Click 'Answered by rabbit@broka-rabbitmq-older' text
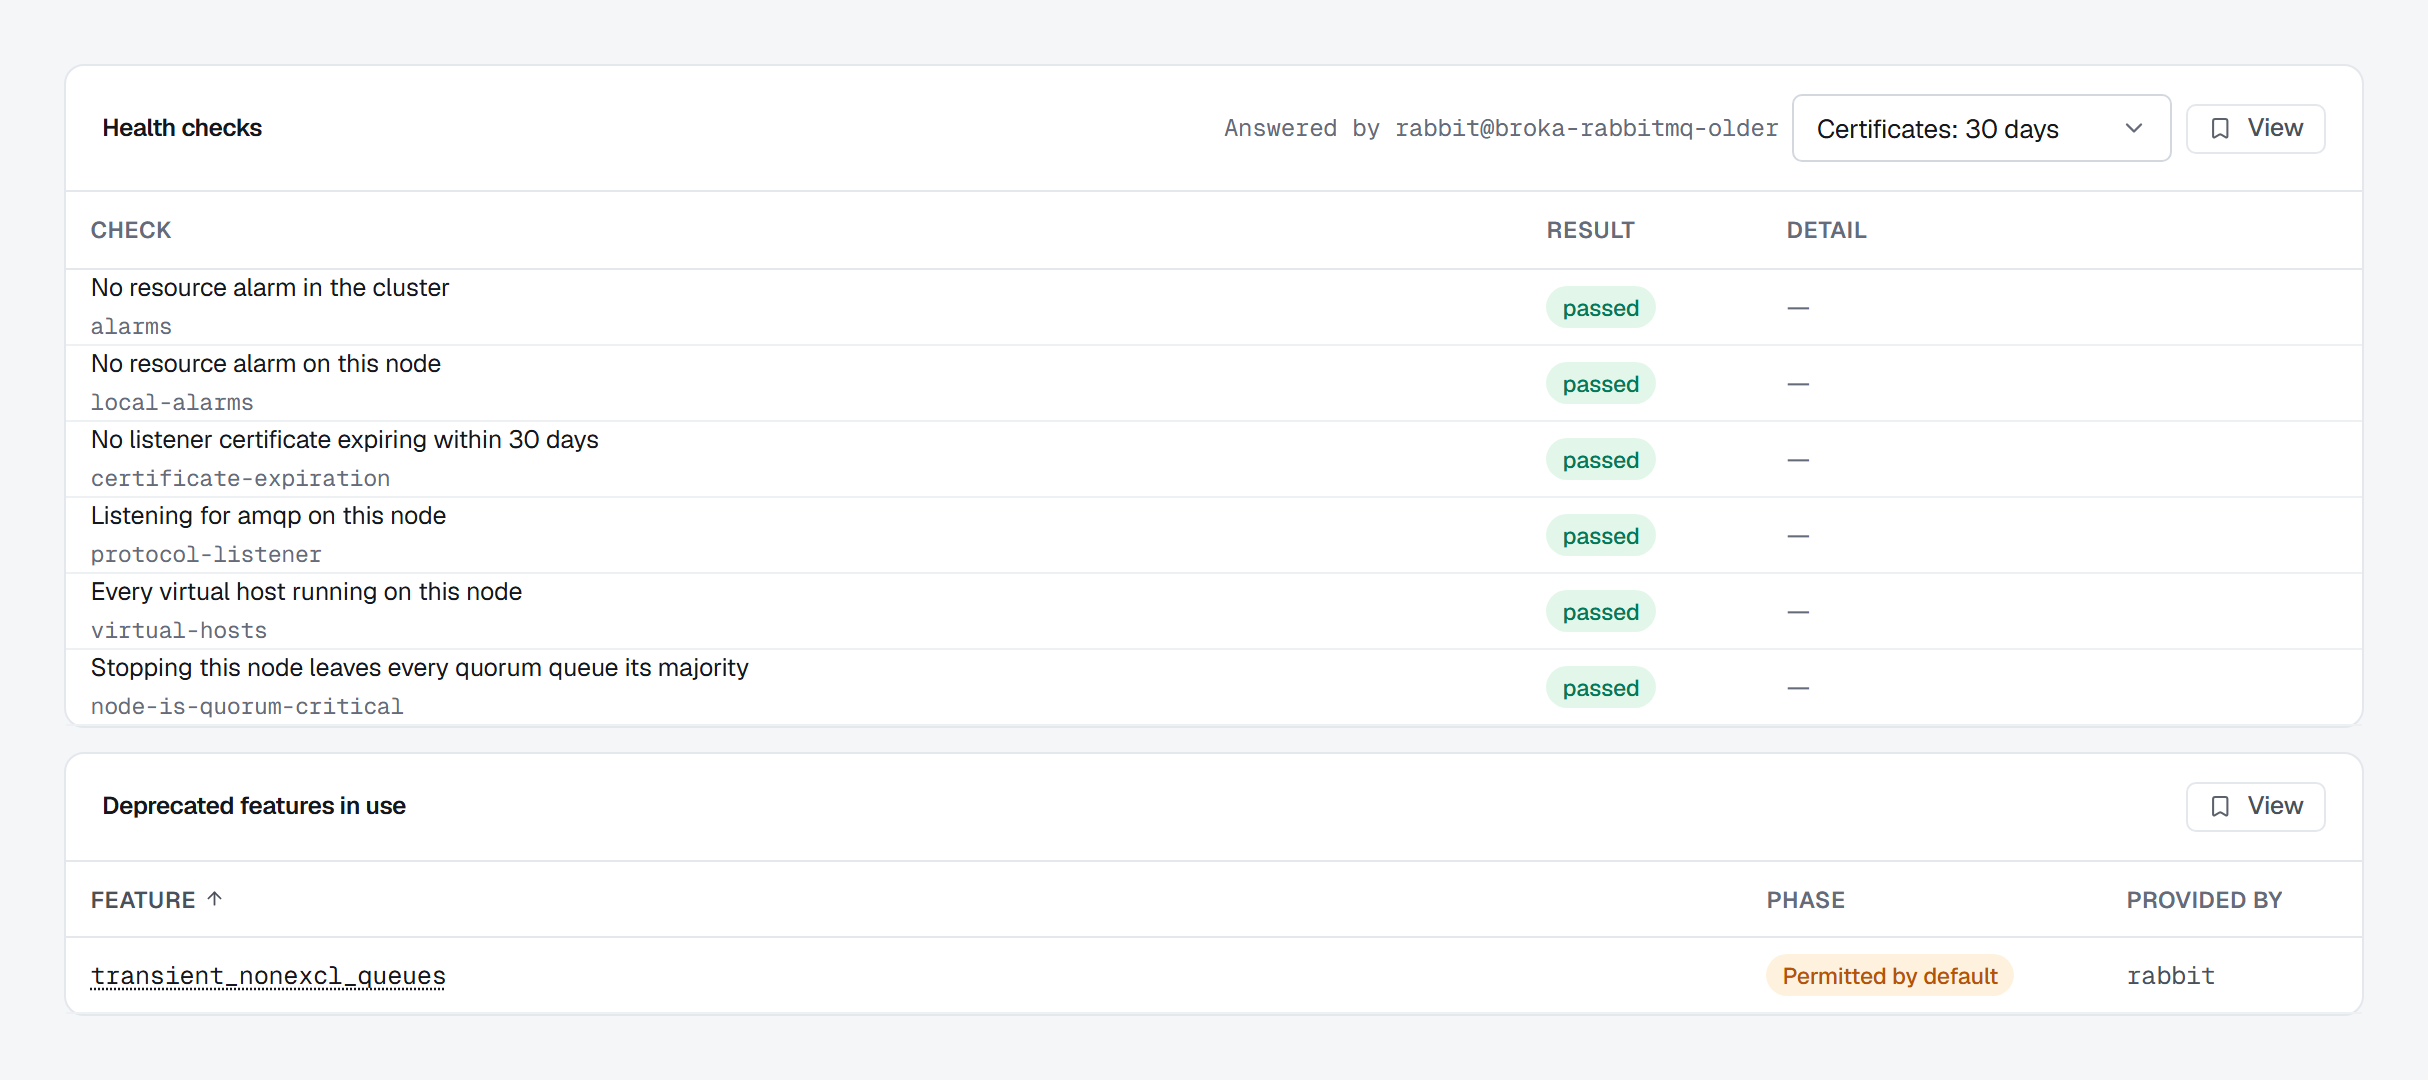 click(x=1501, y=128)
